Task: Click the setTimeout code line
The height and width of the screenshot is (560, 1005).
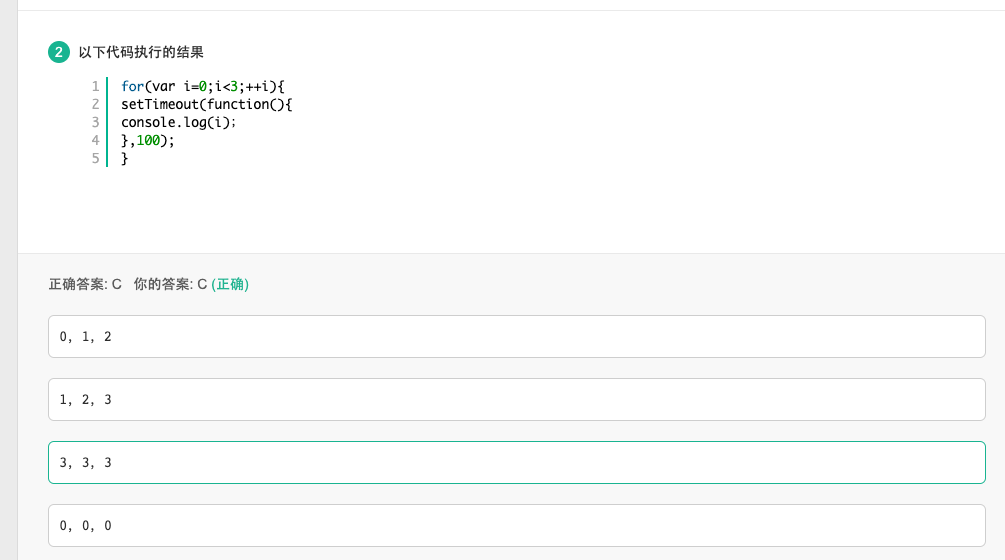Action: point(206,104)
